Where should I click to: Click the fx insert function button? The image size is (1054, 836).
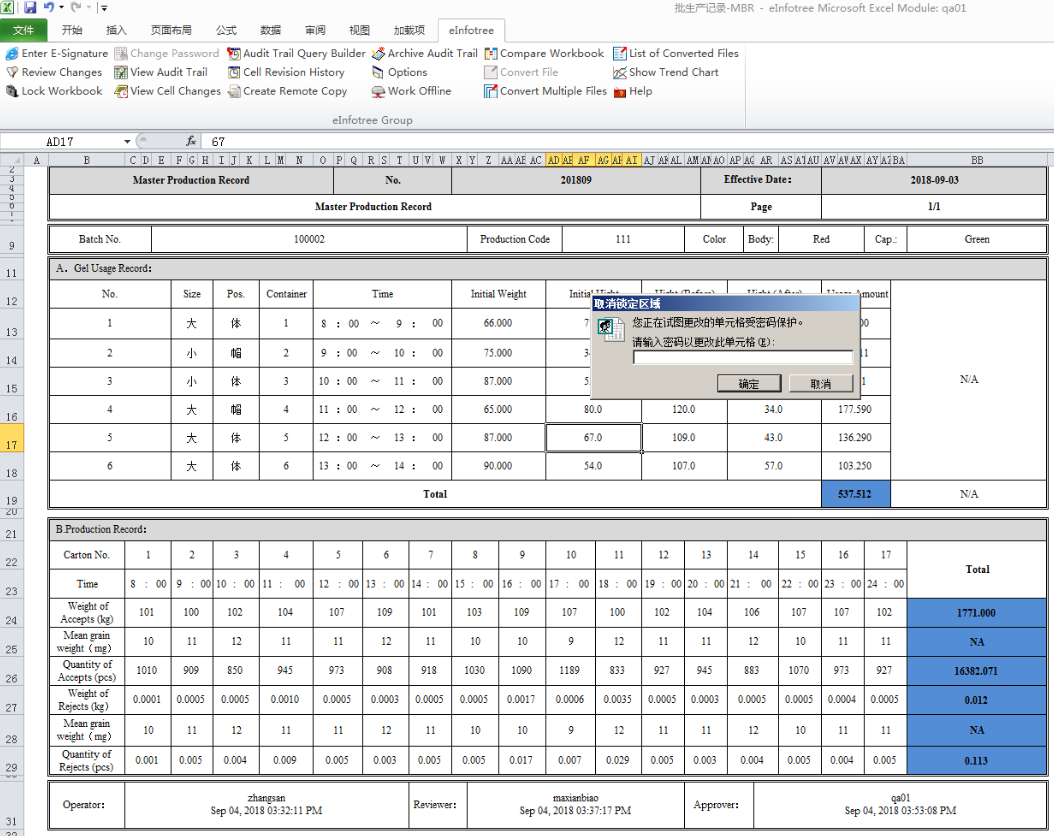191,142
